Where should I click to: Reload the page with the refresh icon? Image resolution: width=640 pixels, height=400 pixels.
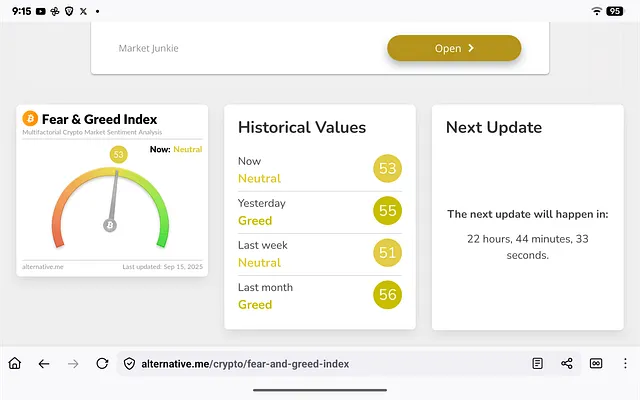coord(102,363)
